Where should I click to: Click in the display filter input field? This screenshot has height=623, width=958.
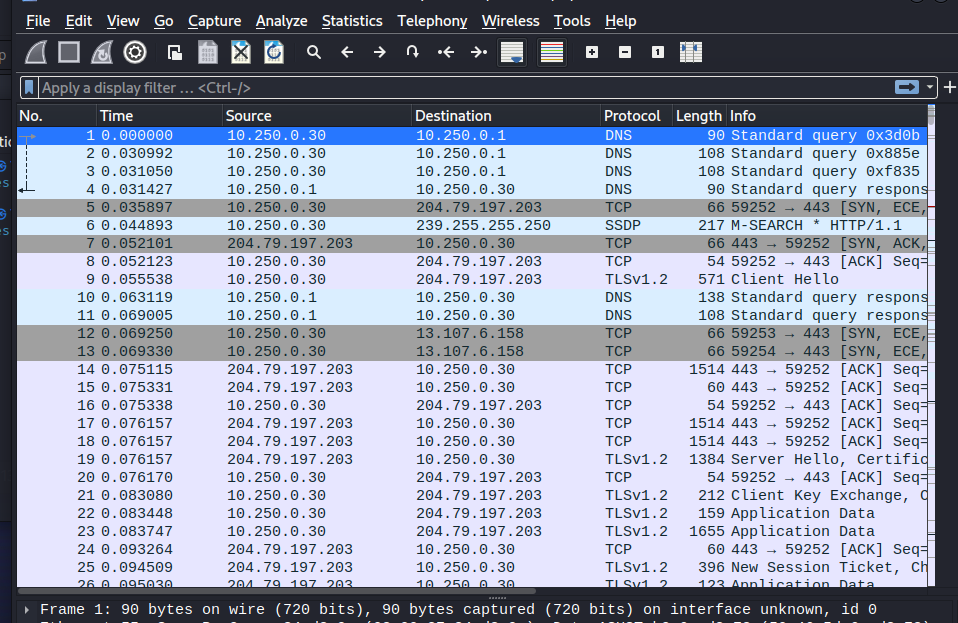tap(450, 88)
